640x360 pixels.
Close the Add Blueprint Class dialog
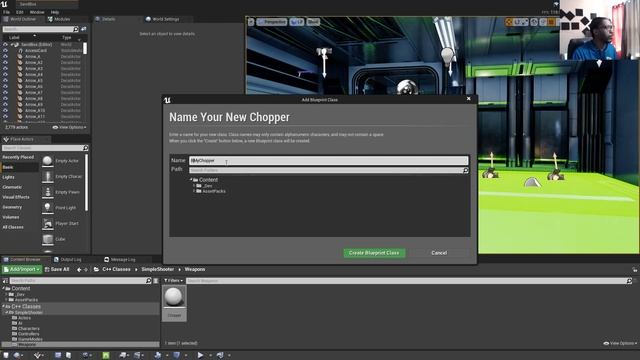[469, 99]
